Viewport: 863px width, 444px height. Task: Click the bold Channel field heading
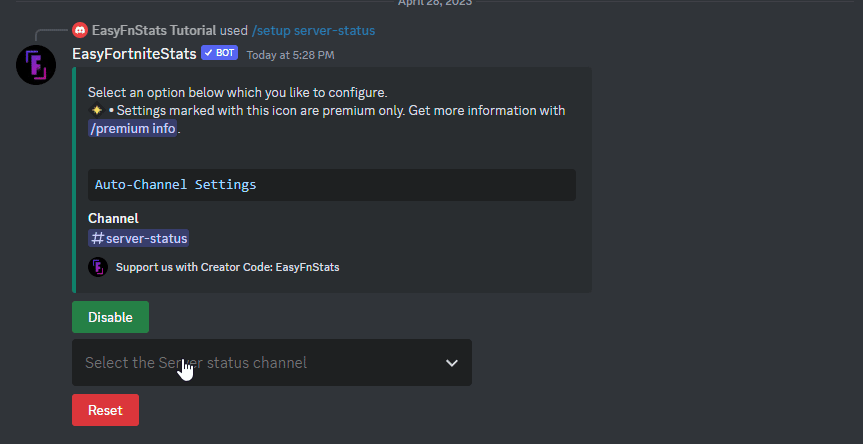(113, 218)
